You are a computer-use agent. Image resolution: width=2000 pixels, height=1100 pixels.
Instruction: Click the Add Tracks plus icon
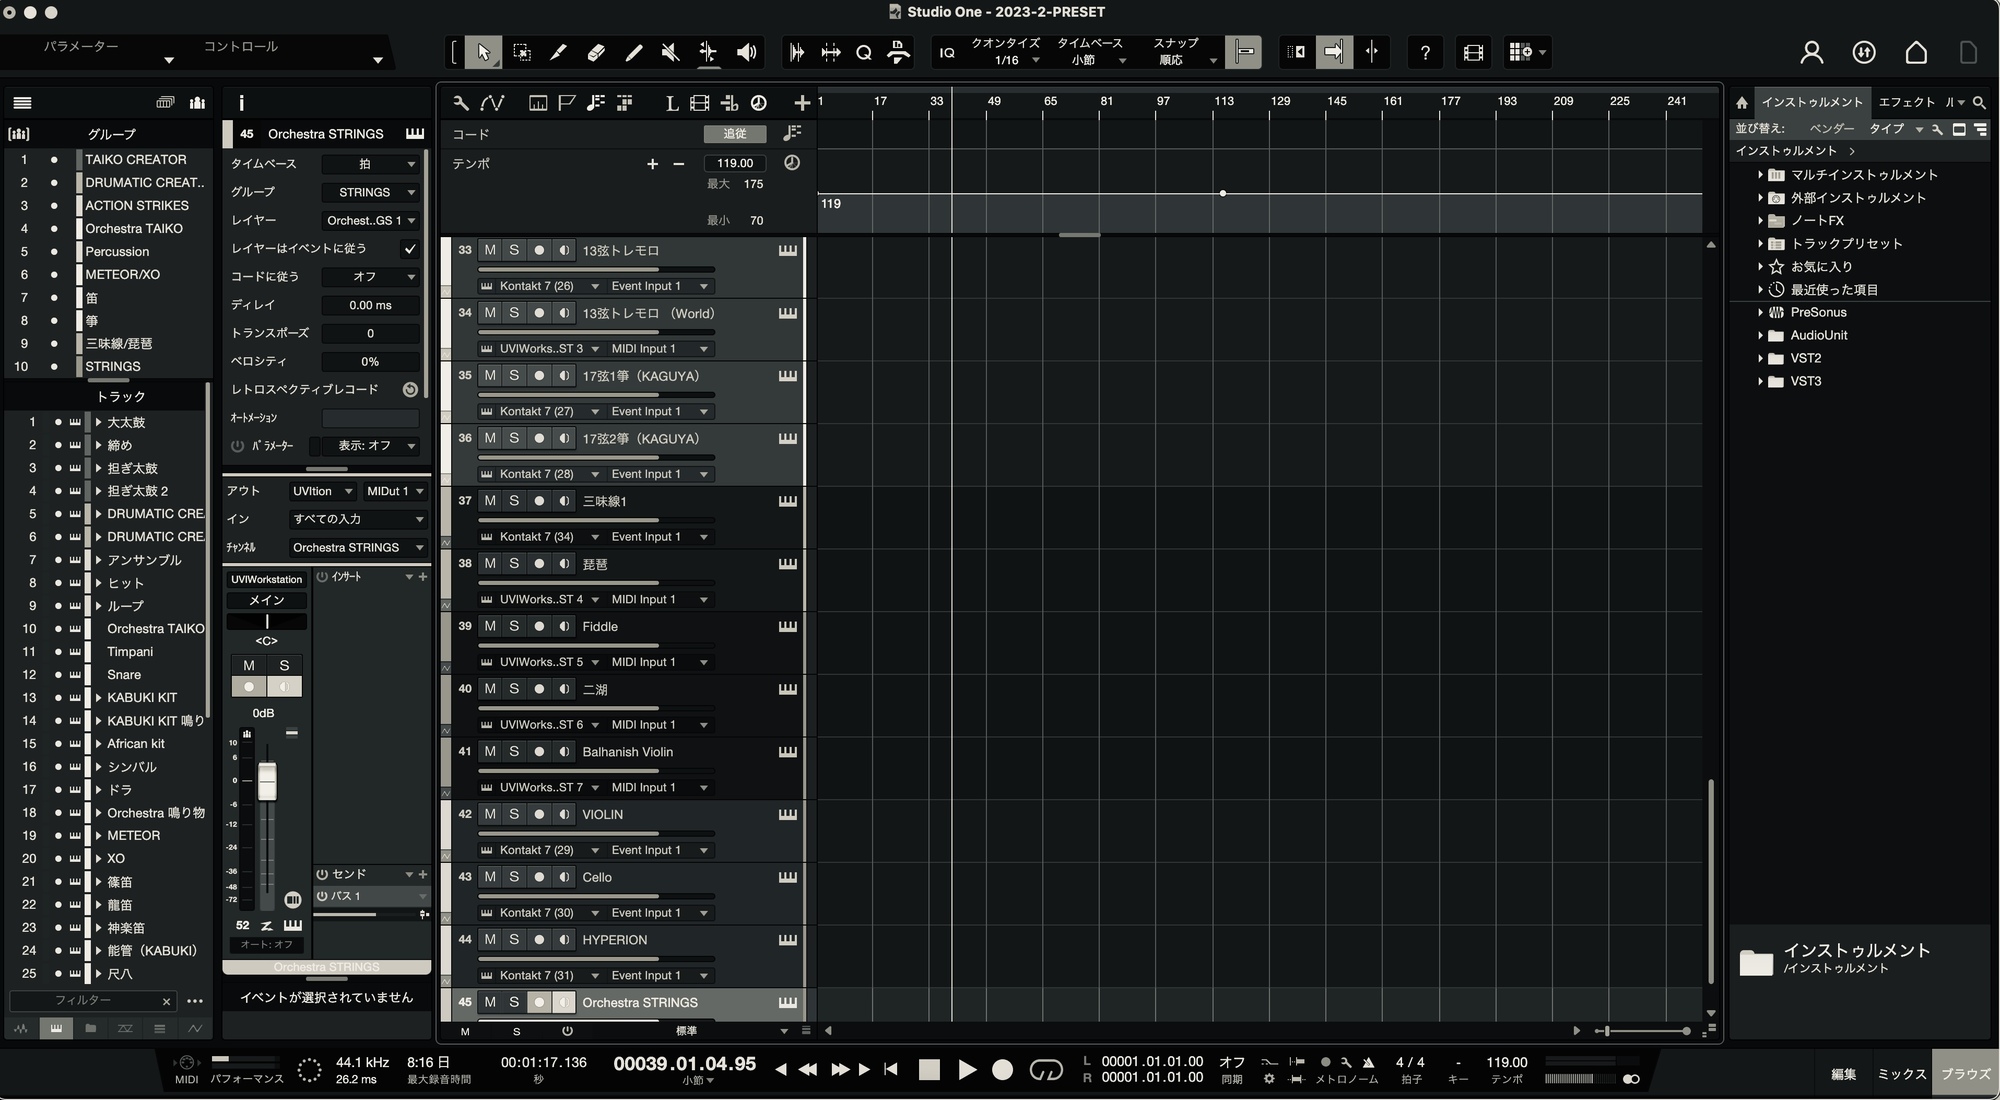click(x=801, y=103)
